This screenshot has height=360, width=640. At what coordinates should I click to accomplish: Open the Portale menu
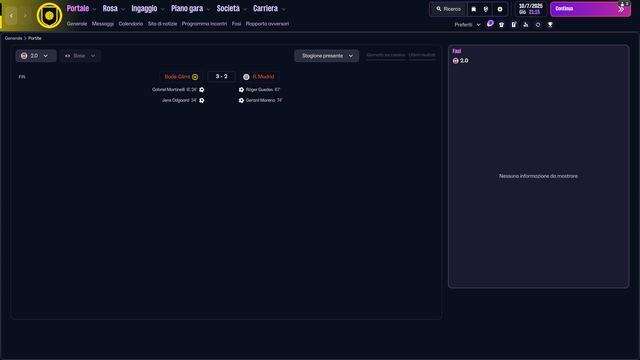(78, 9)
